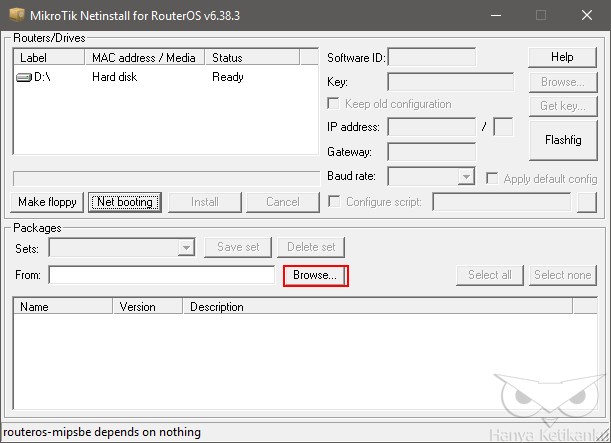Screen dimensions: 611x443
Task: Click the Ready status of D:\ drive
Action: point(228,77)
